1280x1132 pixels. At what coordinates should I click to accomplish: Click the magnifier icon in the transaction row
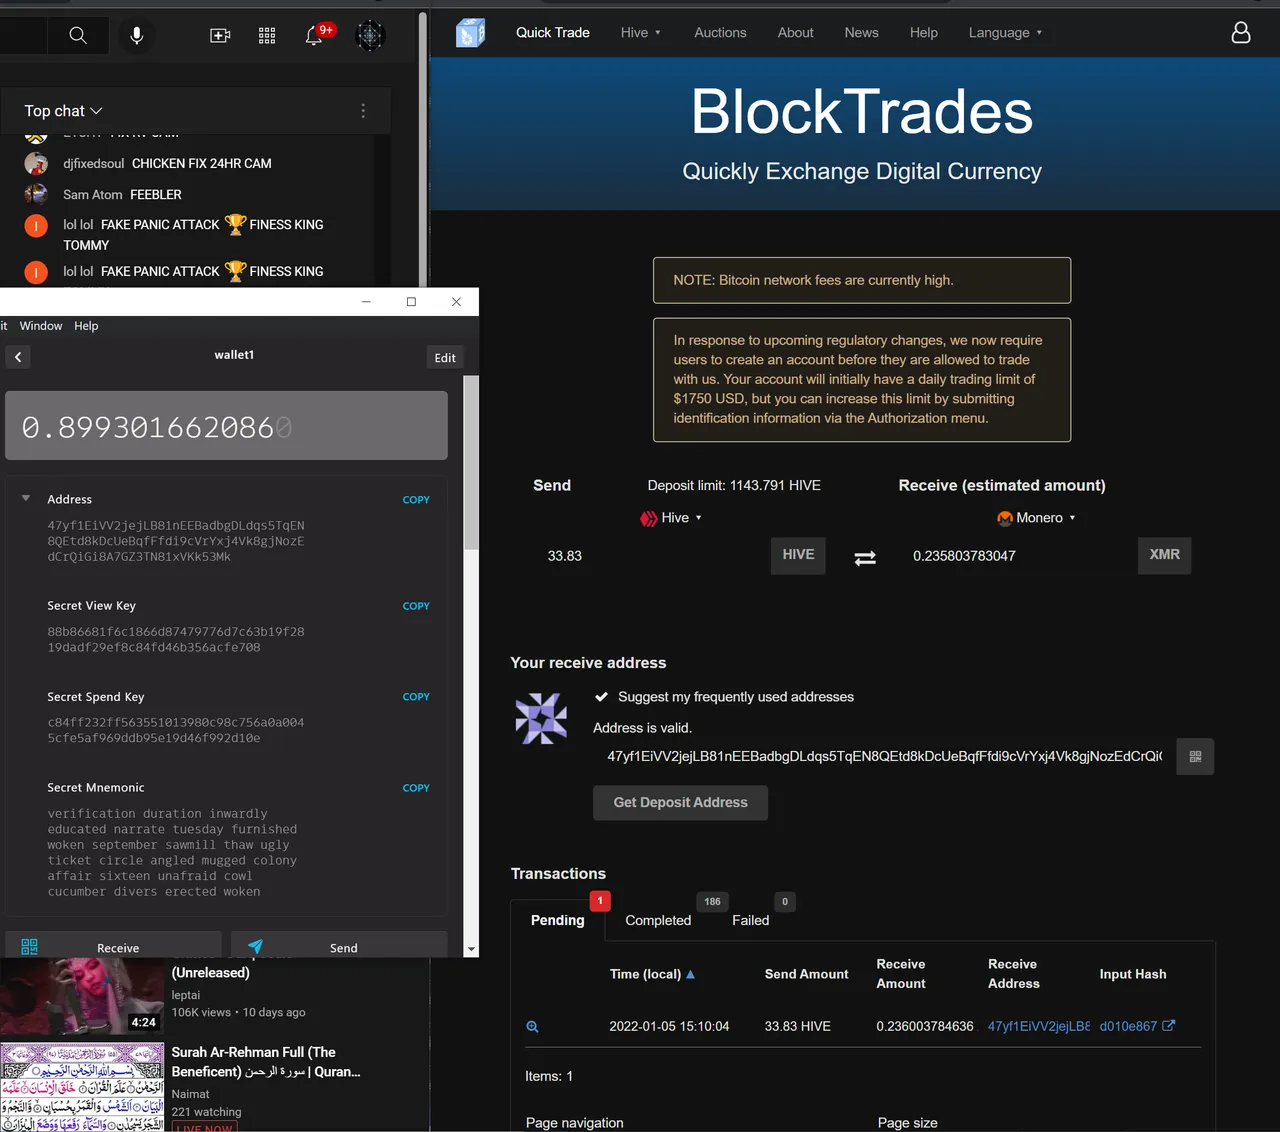532,1027
